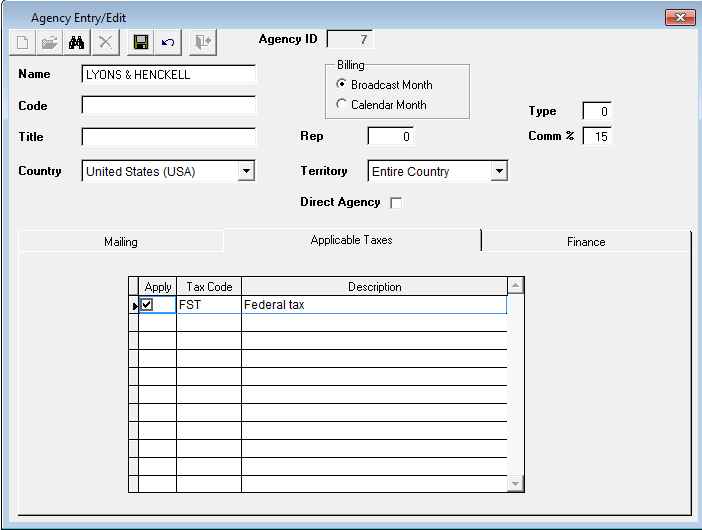Viewport: 702px width, 530px height.
Task: Click the Save floppy disk icon
Action: point(141,42)
